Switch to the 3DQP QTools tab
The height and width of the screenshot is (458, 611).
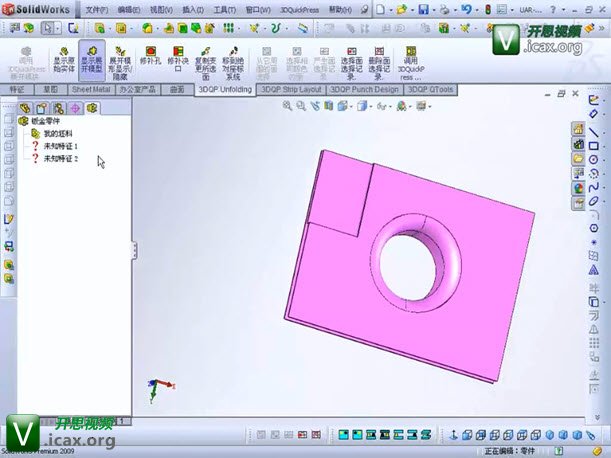(430, 89)
